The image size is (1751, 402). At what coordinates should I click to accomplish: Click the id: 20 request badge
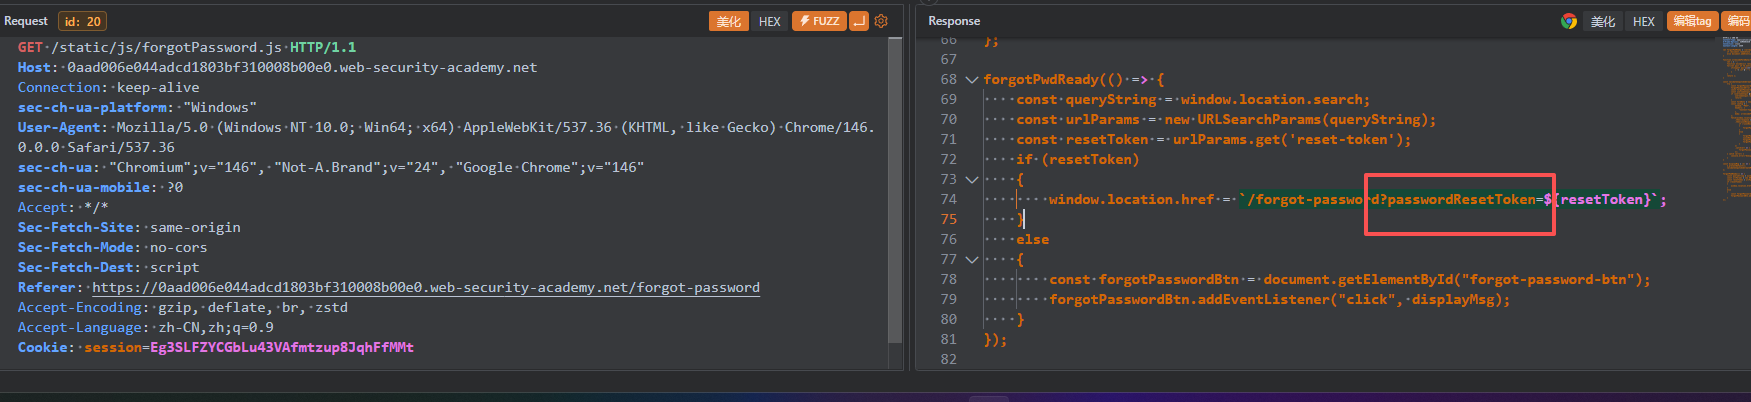coord(81,21)
